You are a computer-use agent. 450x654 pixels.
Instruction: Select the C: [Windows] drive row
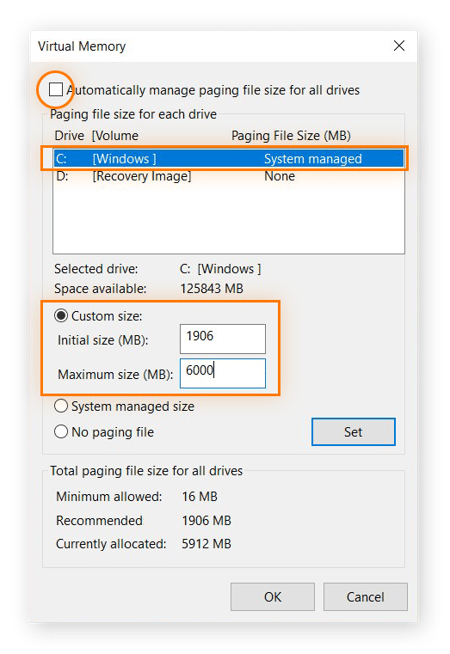229,158
